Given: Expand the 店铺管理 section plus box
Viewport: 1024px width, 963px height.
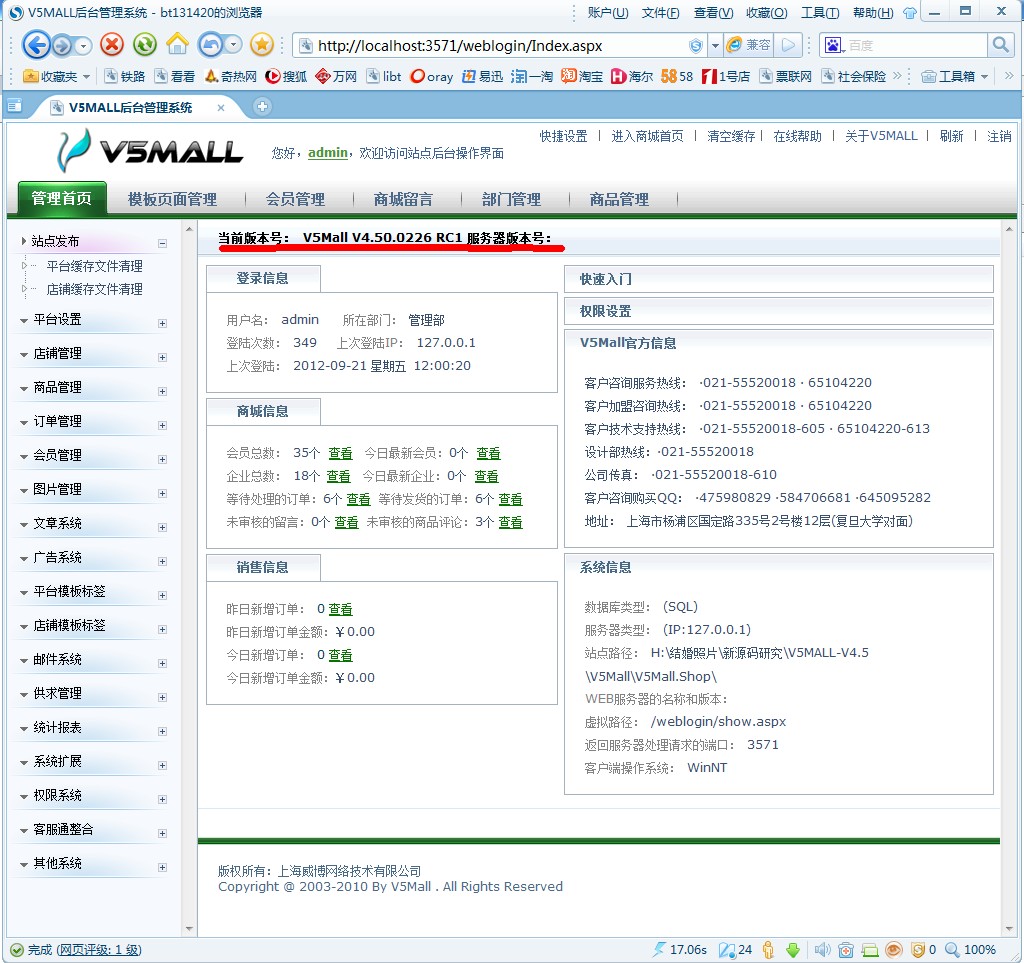Looking at the screenshot, I should coord(163,357).
